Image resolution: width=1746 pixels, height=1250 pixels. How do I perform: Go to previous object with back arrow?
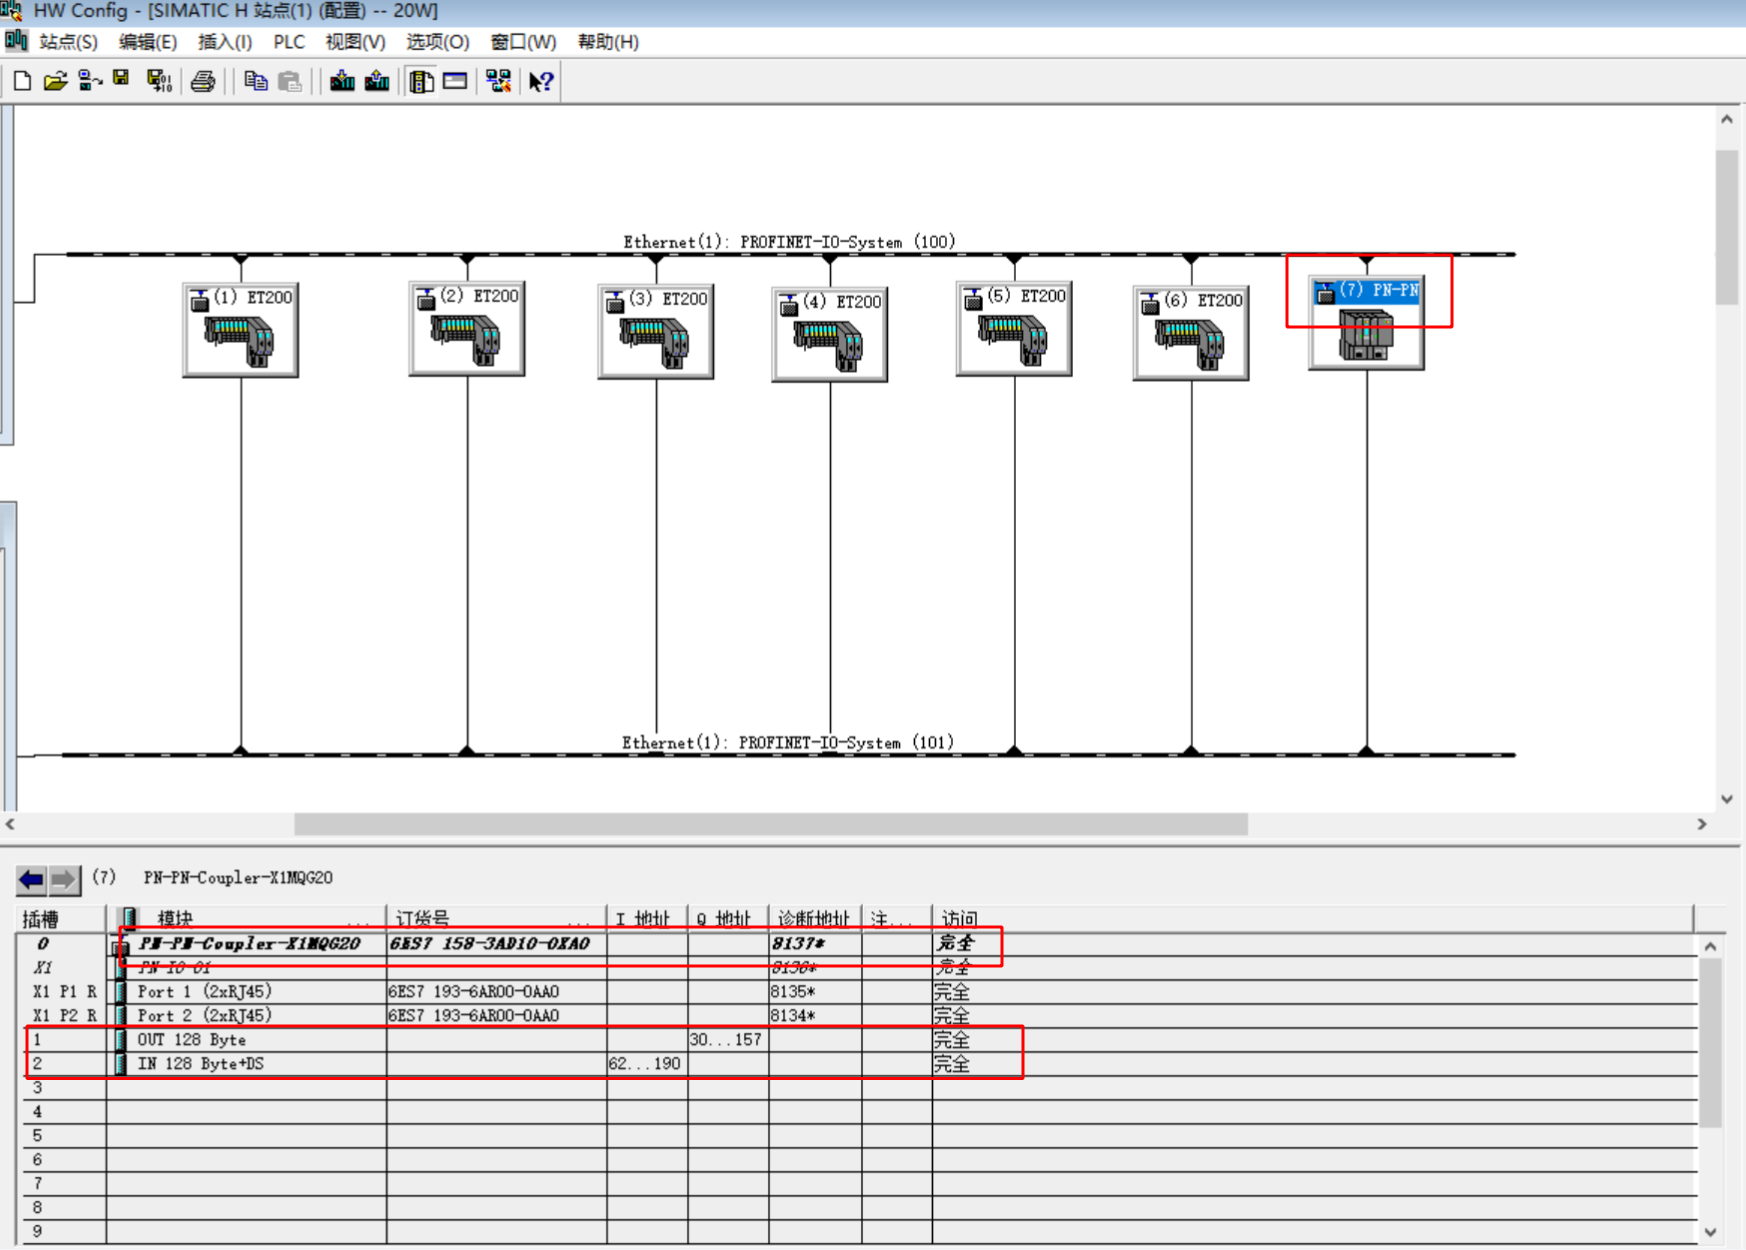pyautogui.click(x=31, y=880)
